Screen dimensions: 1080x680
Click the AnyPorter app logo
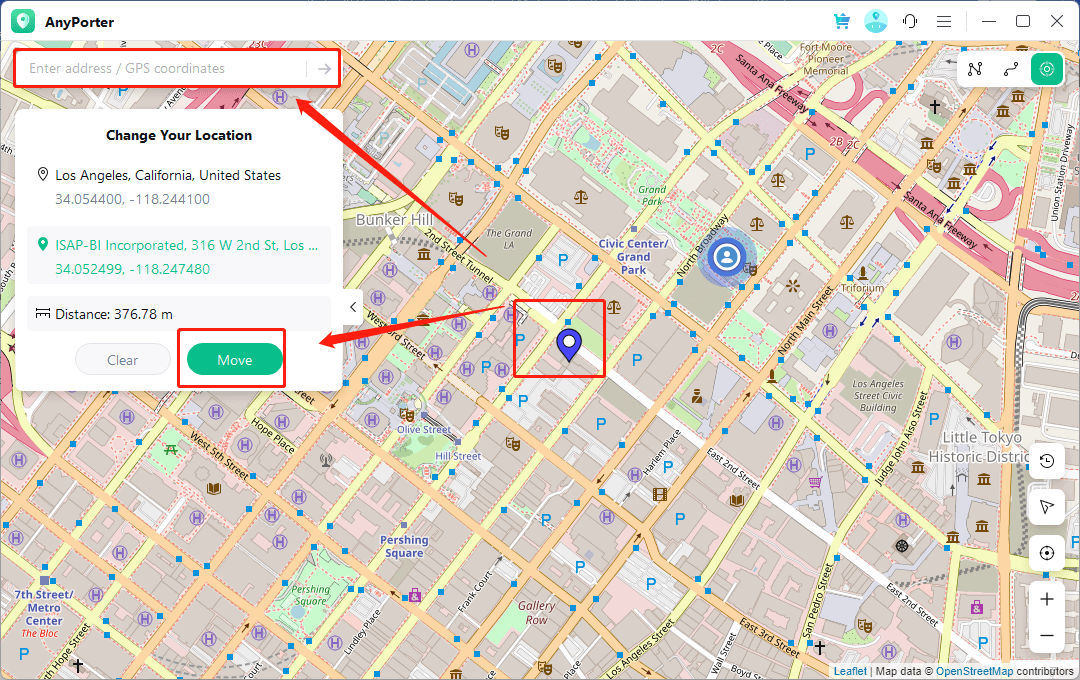pyautogui.click(x=23, y=21)
